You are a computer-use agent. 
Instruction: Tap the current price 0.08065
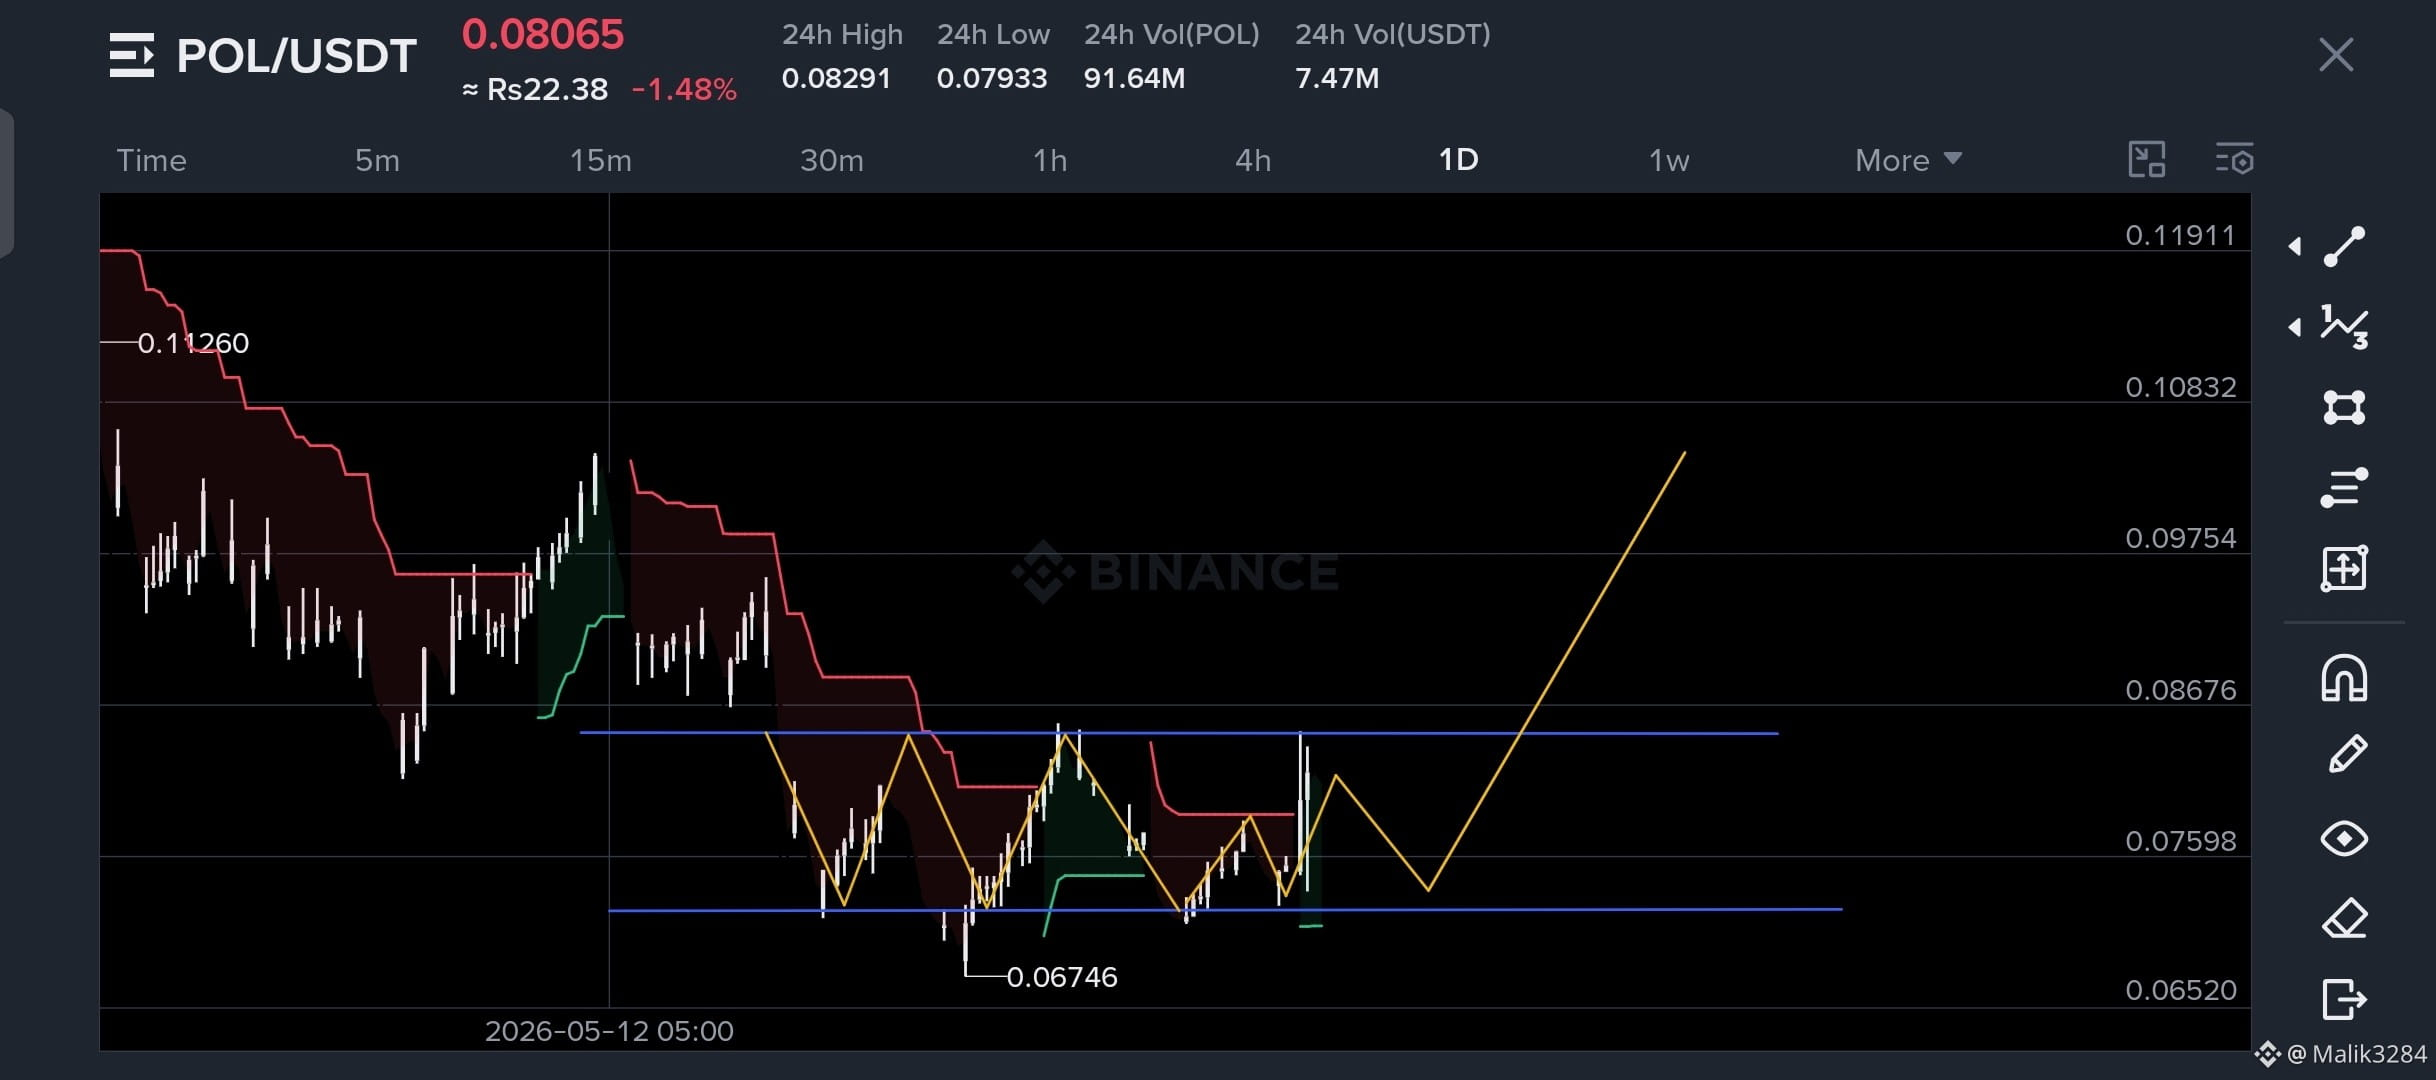point(543,35)
